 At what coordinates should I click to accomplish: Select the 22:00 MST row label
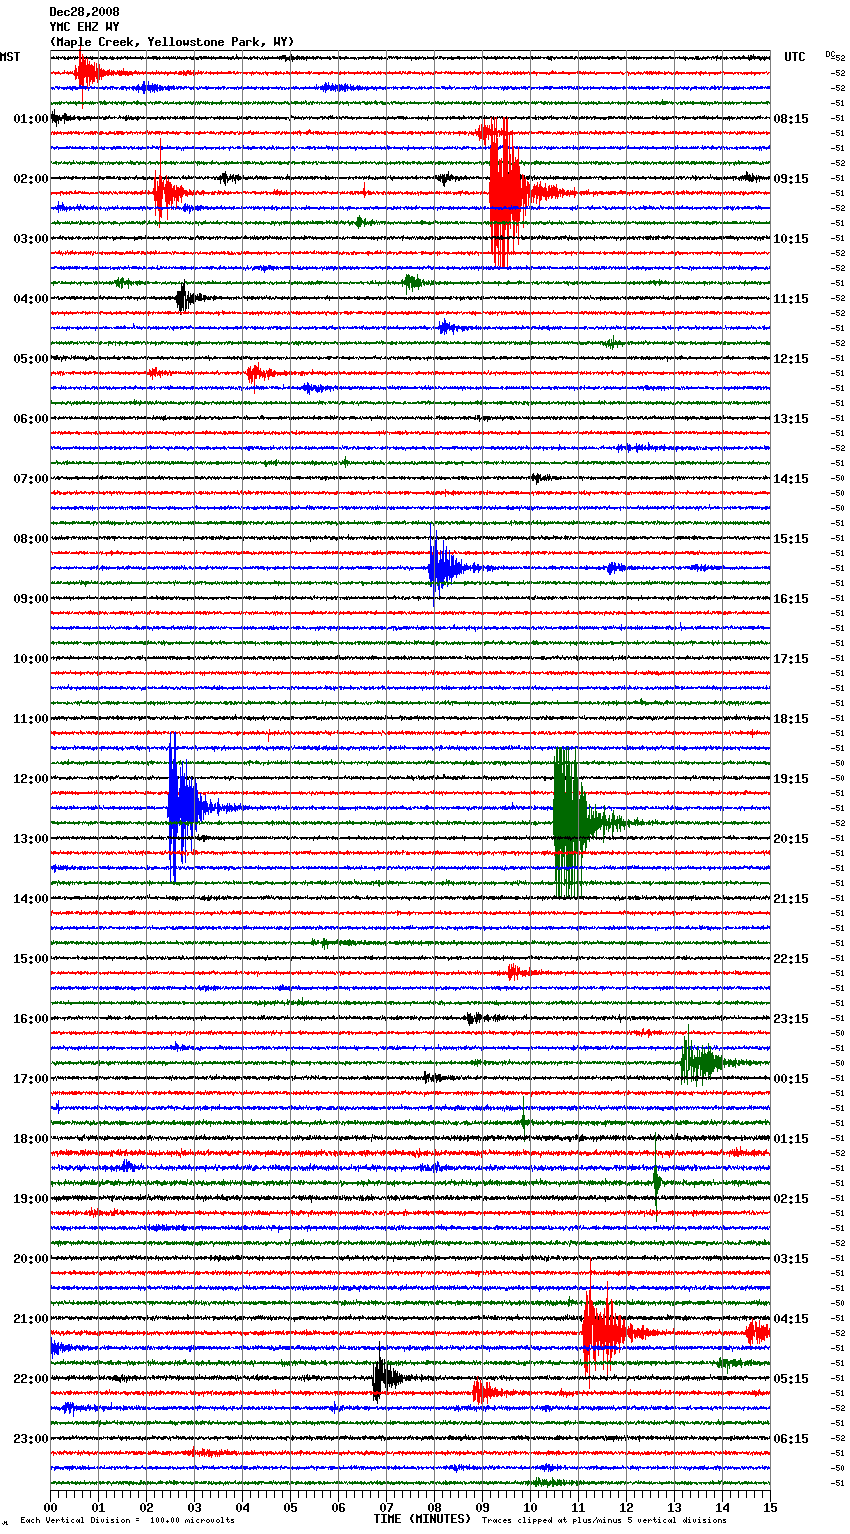pos(30,1379)
